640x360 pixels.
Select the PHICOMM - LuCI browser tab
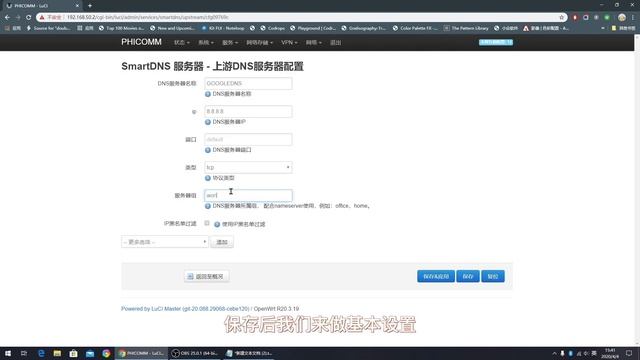(42, 6)
